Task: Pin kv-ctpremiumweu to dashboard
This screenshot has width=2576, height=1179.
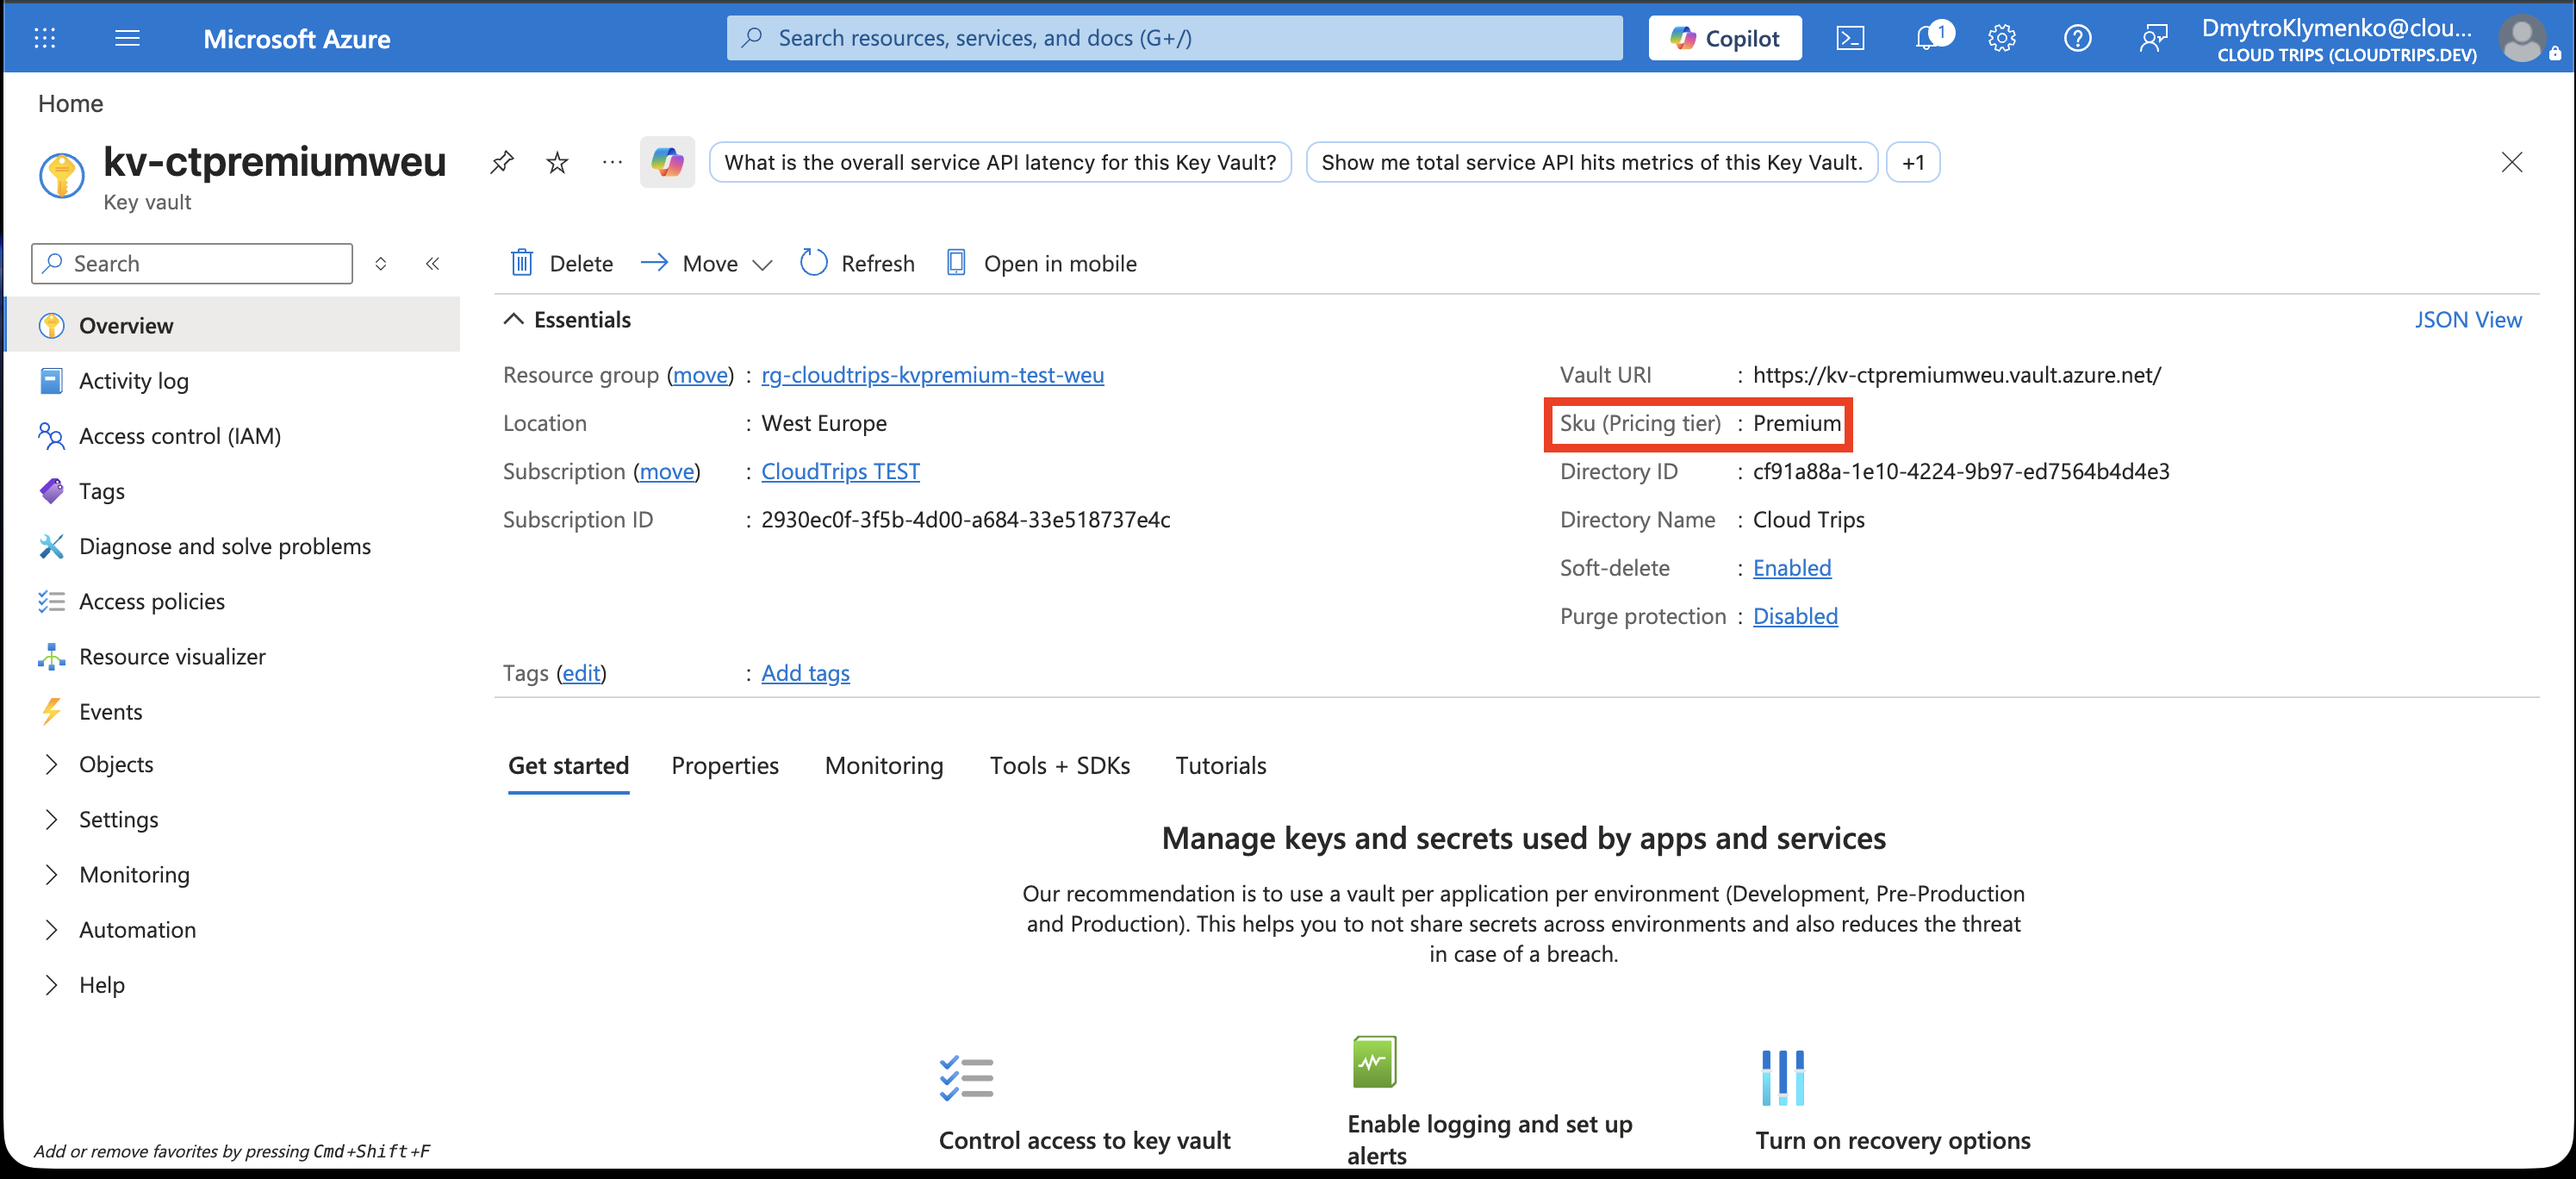Action: click(502, 162)
